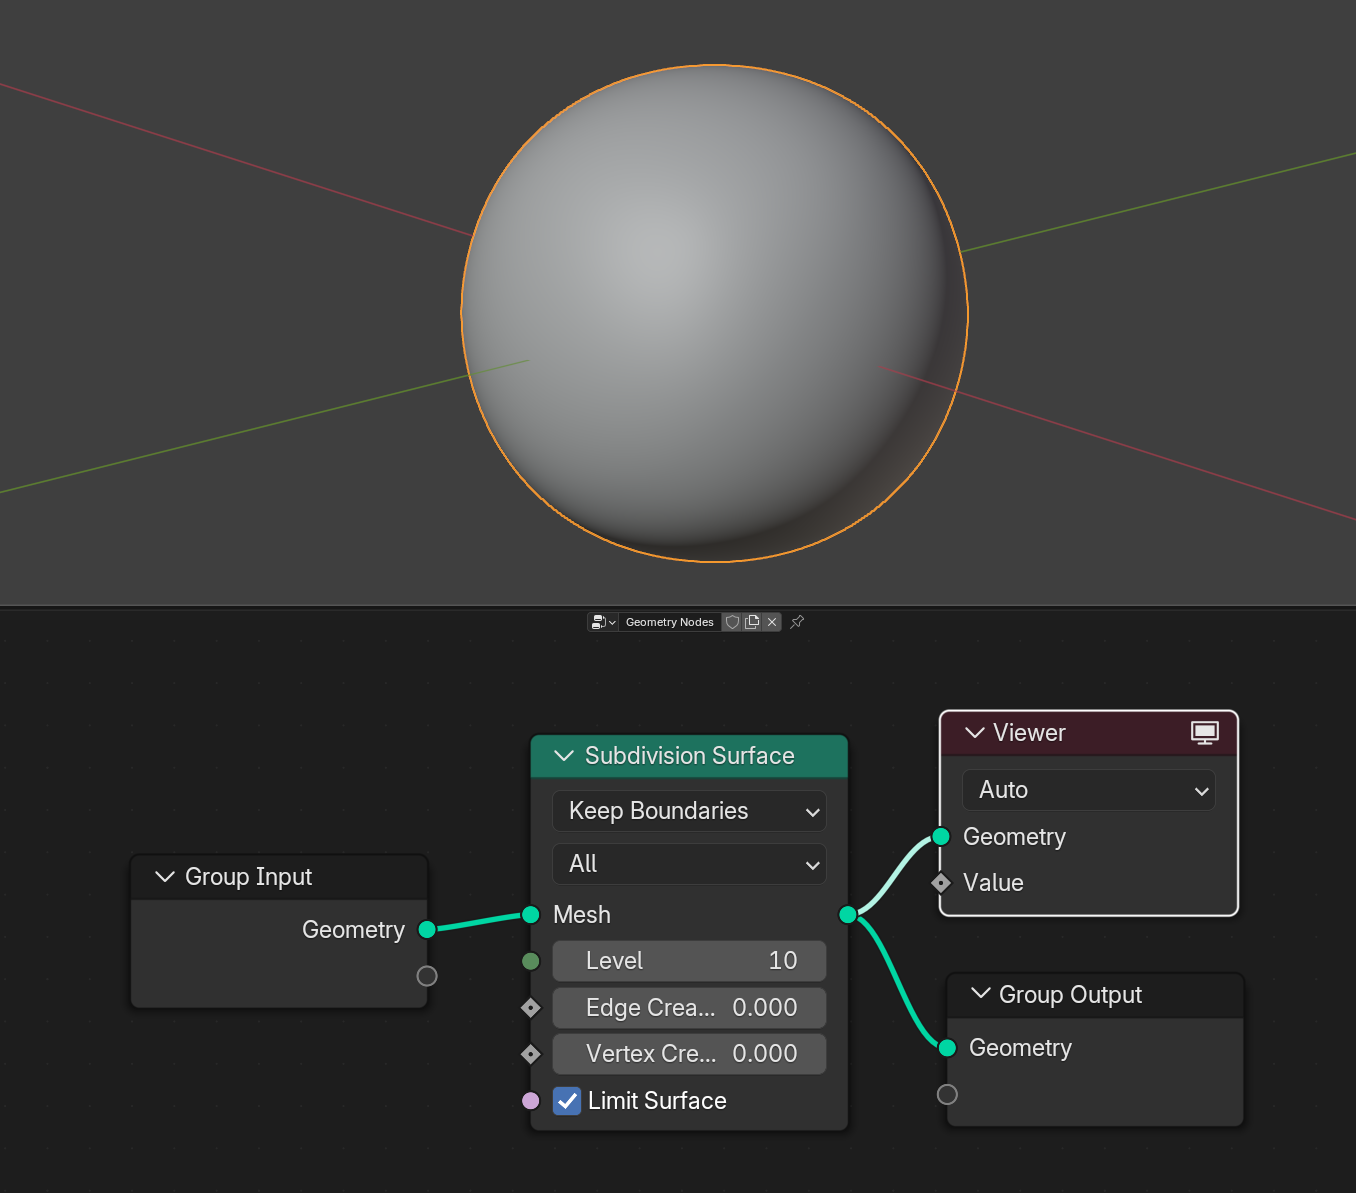
Task: Click the Edge Crease value field
Action: point(689,1008)
